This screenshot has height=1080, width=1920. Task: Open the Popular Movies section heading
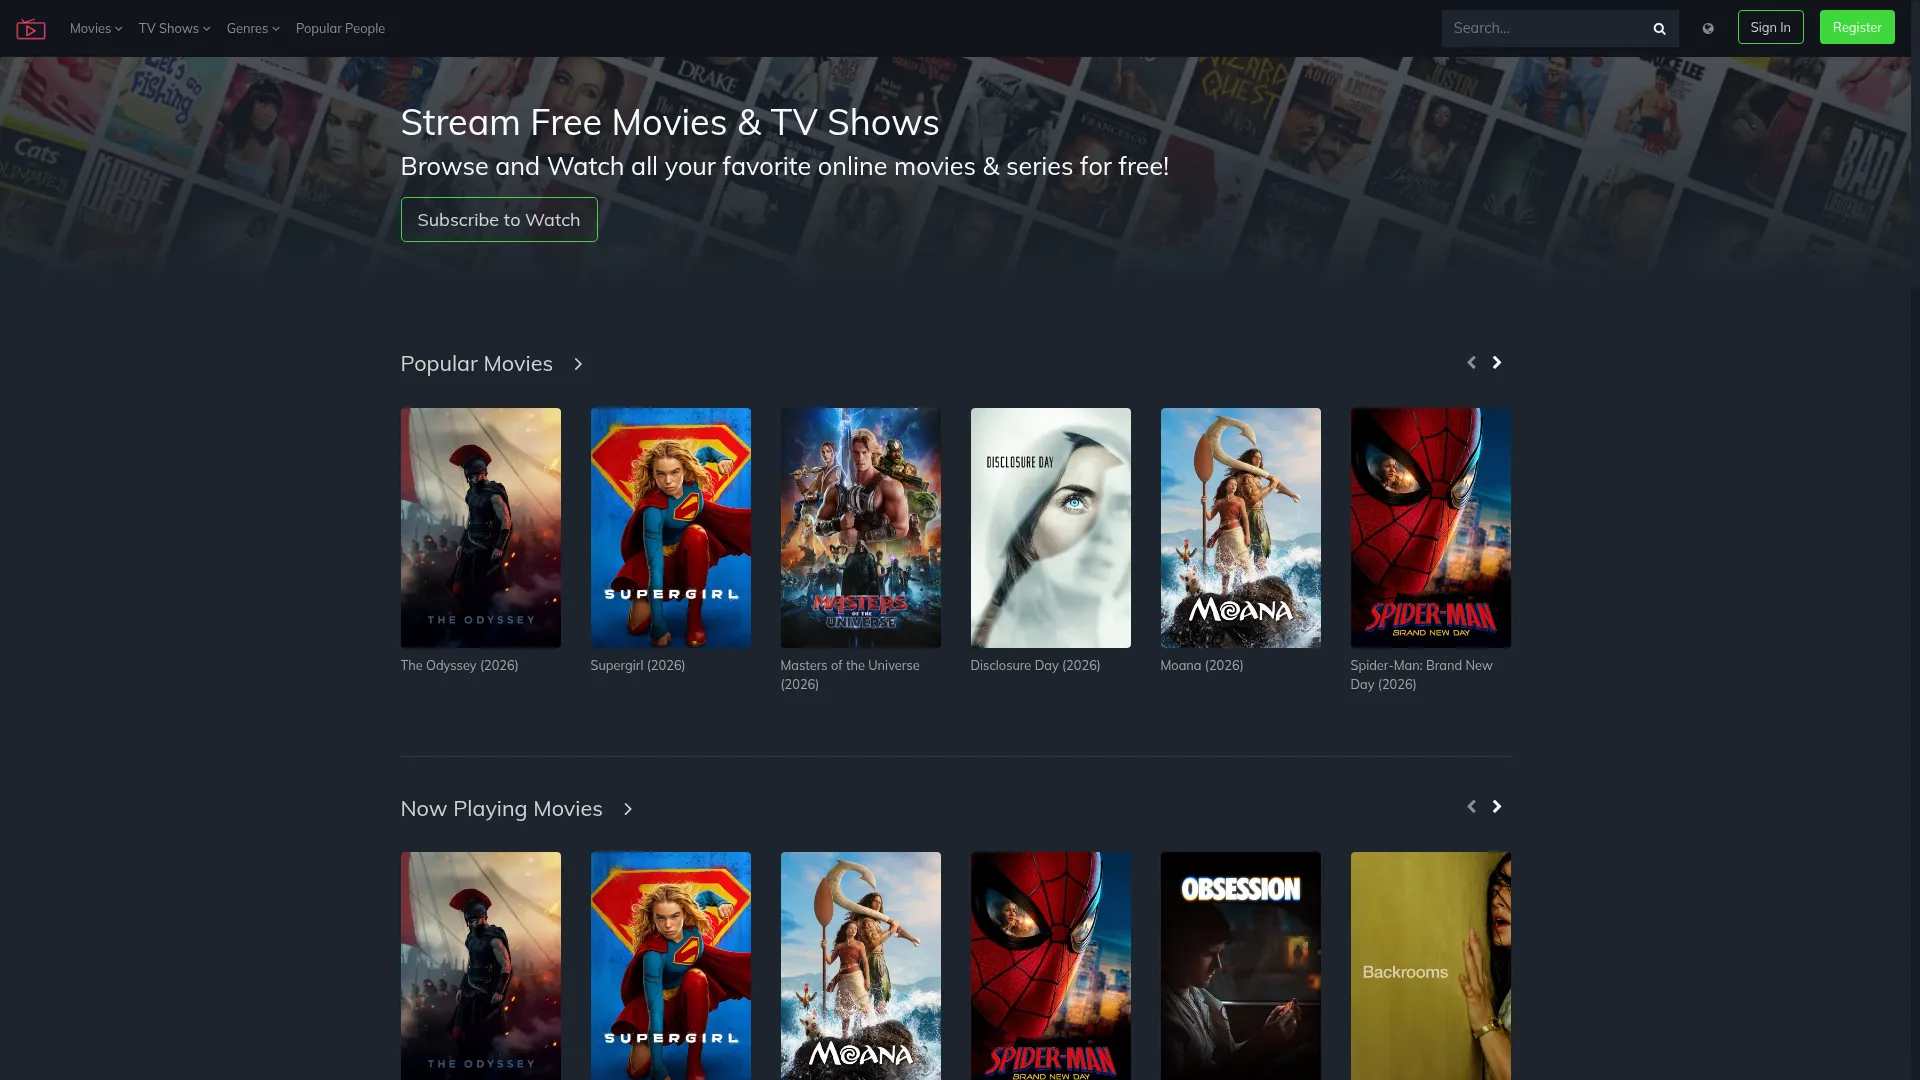tap(476, 364)
